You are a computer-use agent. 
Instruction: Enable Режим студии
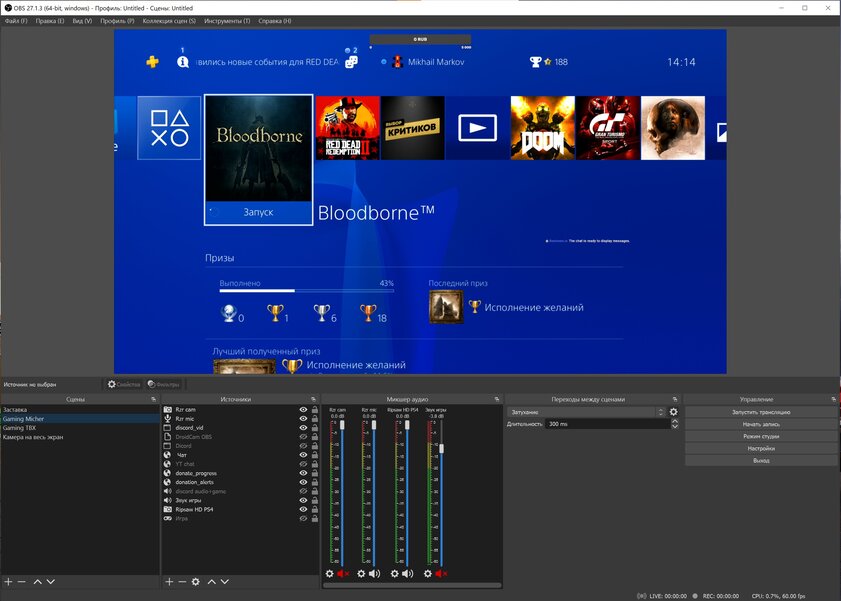(x=761, y=436)
